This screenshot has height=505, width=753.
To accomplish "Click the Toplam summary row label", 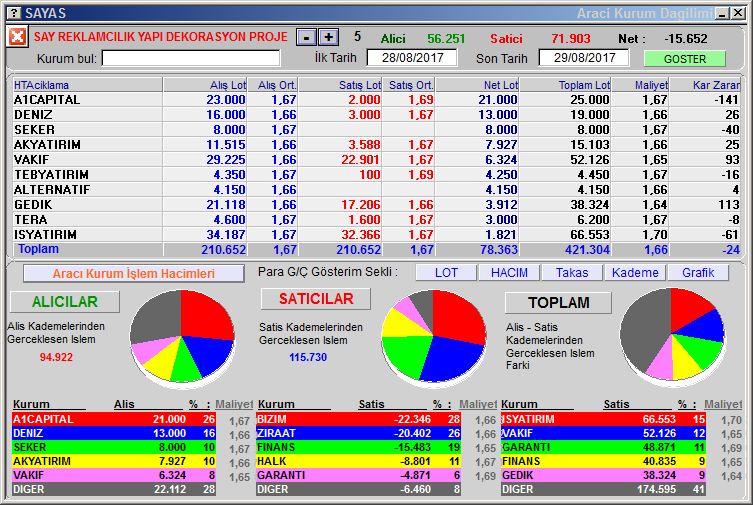I will pos(38,249).
